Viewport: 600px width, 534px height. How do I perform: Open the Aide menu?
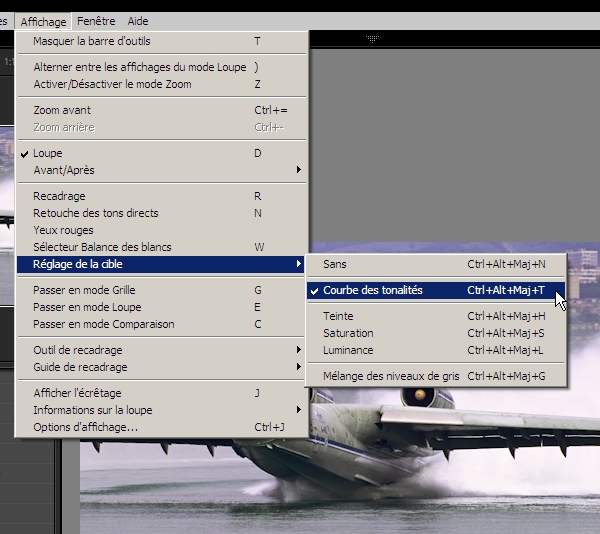(x=138, y=21)
